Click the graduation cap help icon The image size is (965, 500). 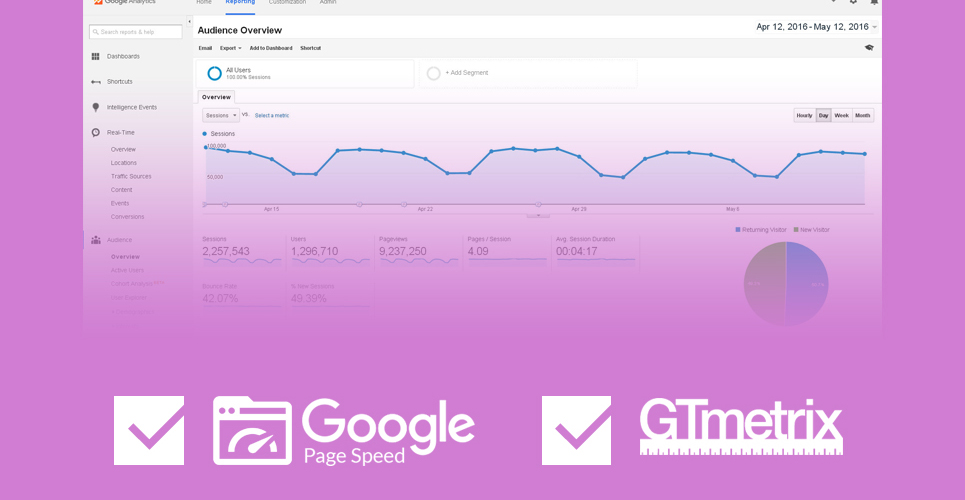869,47
